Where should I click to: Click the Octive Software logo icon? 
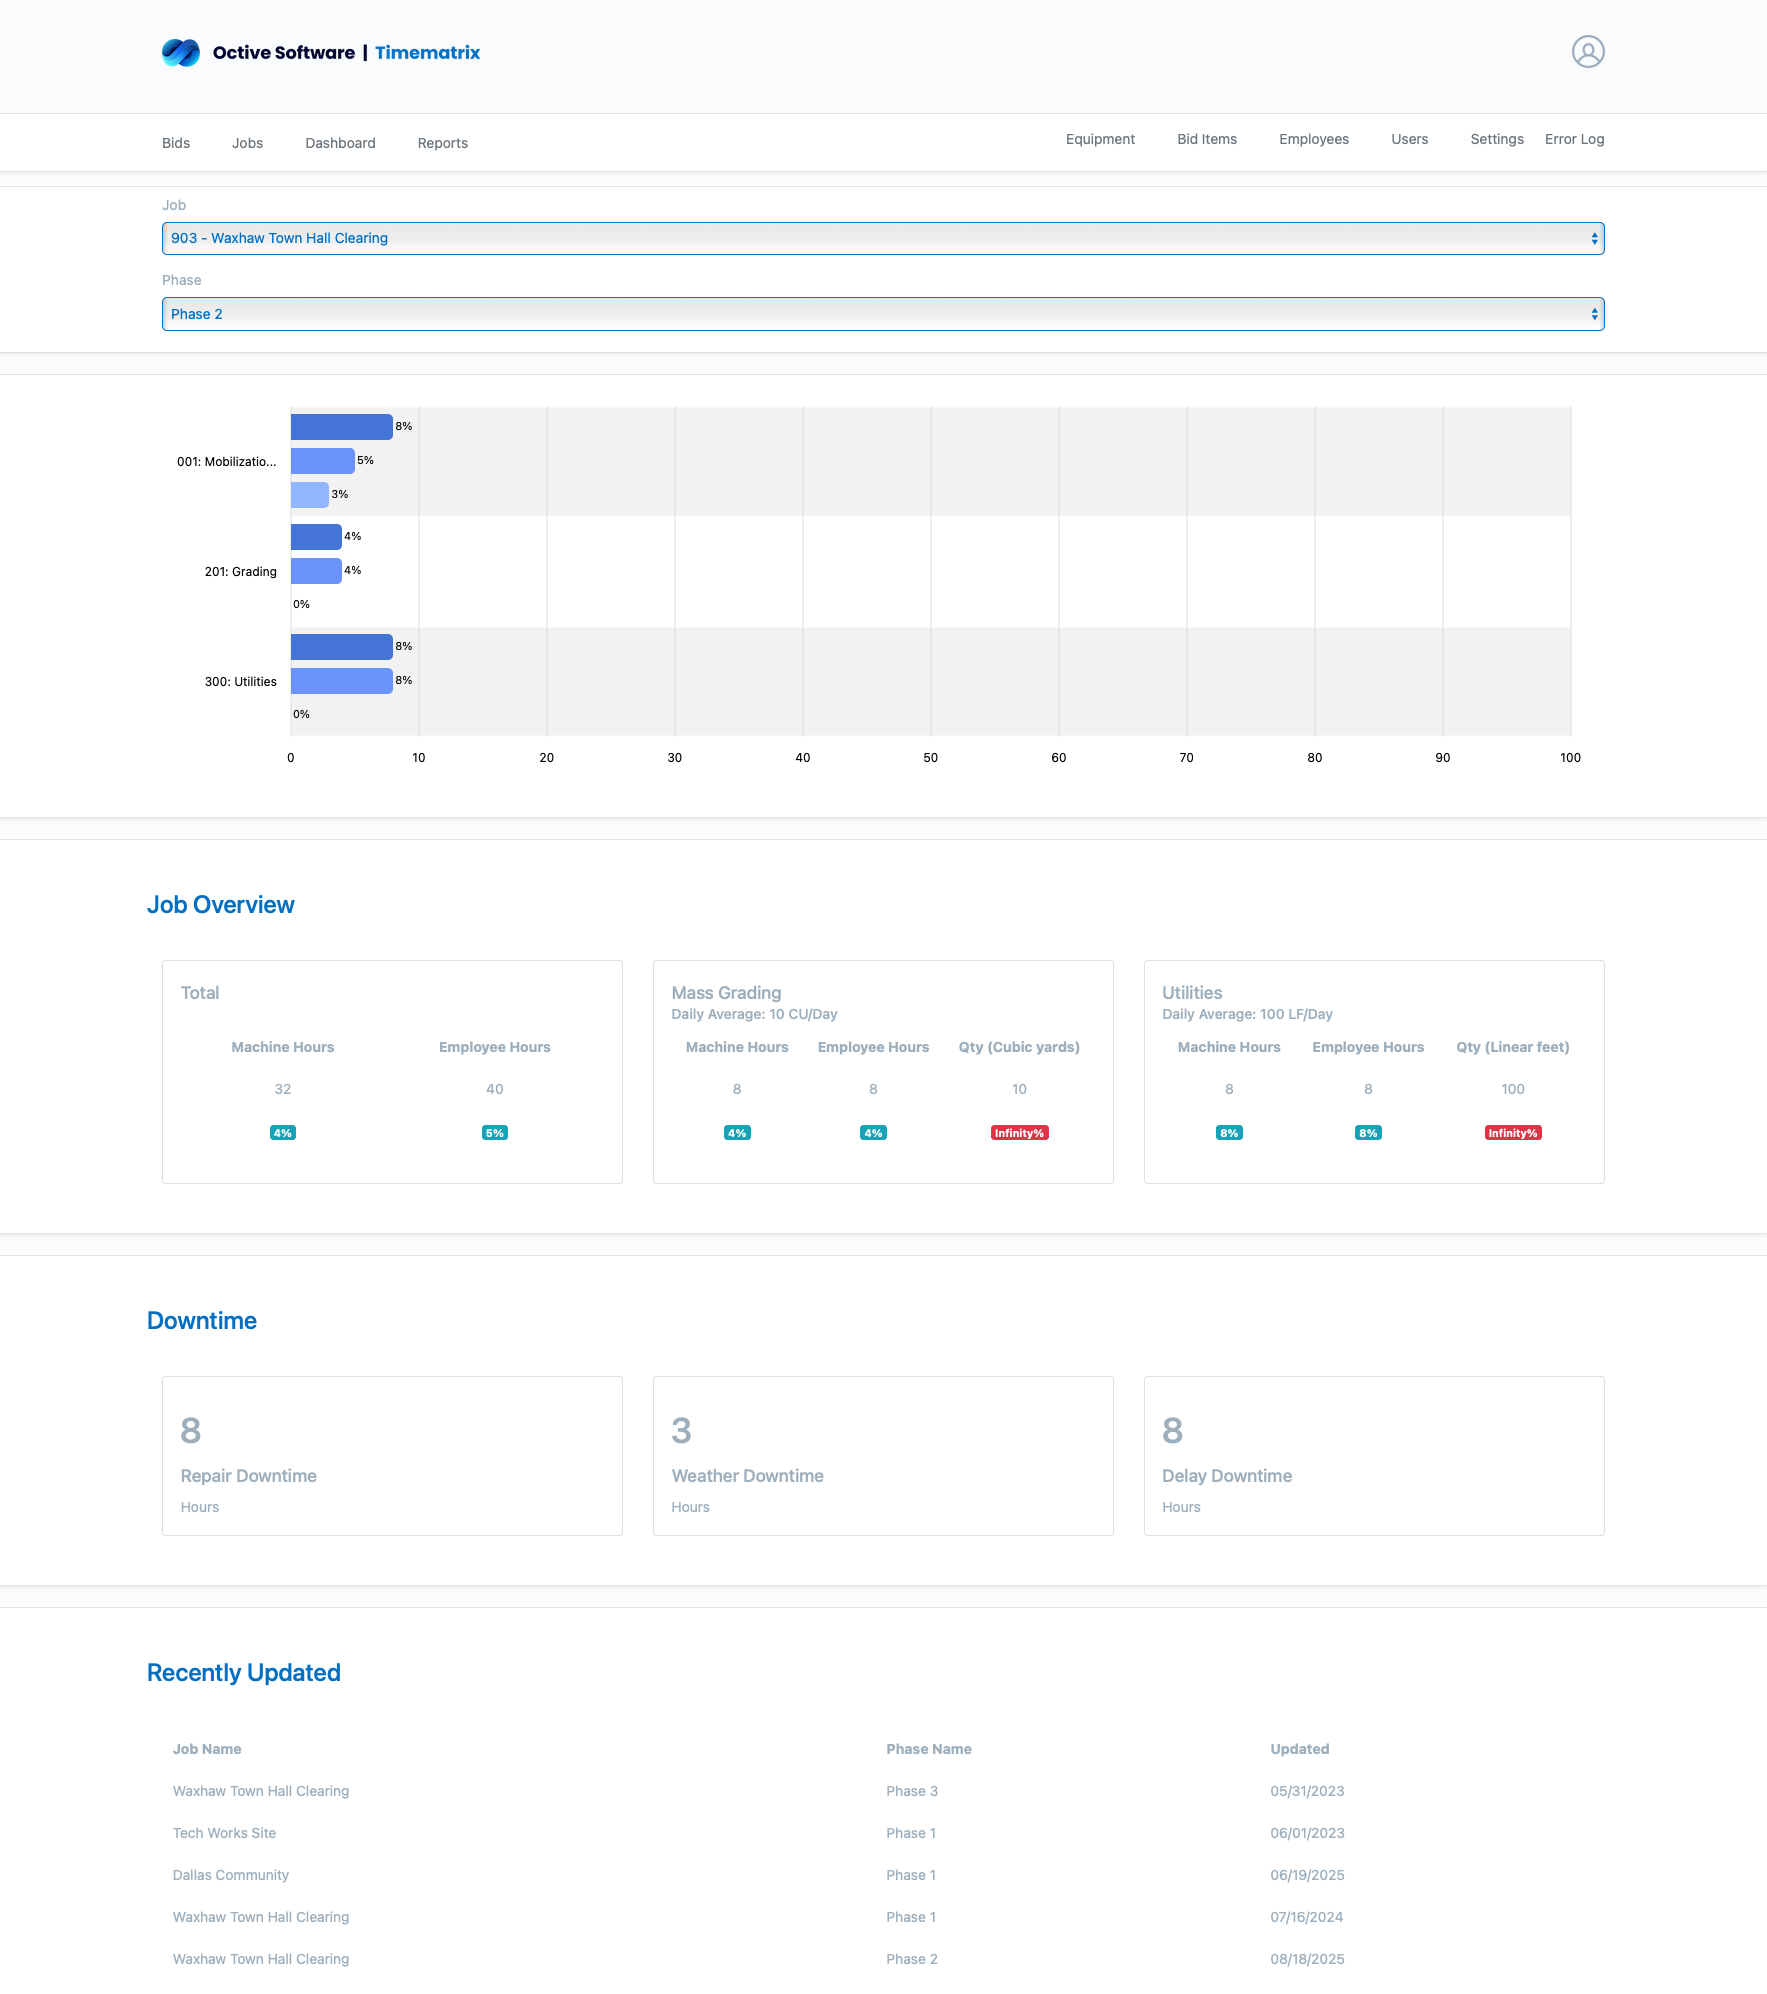pos(181,52)
